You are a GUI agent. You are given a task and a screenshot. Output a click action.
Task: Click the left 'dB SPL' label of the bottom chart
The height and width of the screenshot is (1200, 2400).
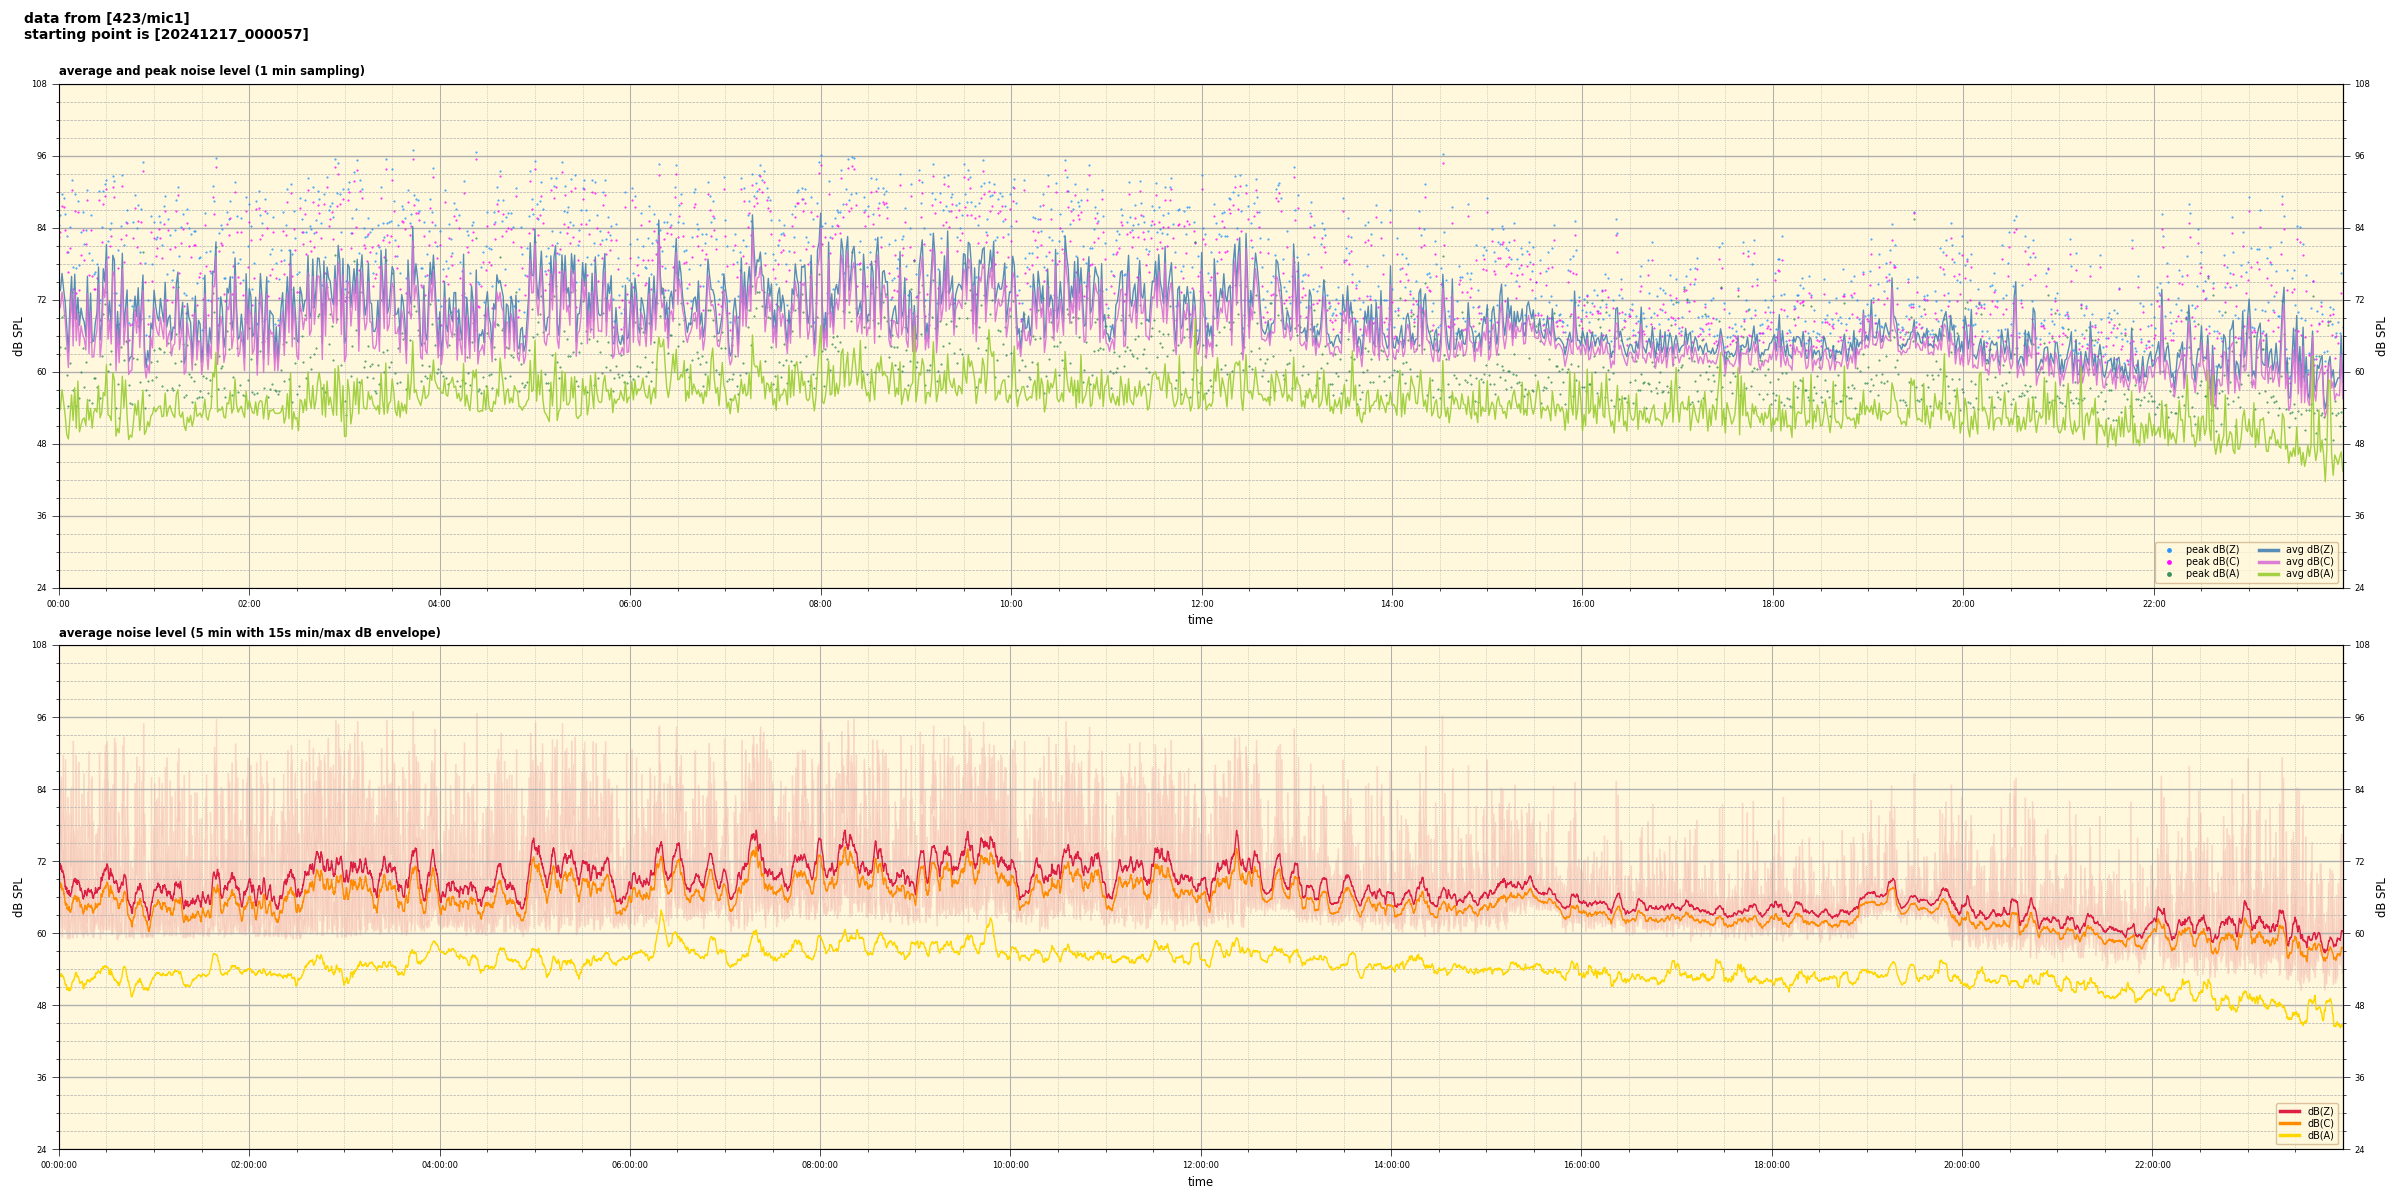tap(18, 897)
